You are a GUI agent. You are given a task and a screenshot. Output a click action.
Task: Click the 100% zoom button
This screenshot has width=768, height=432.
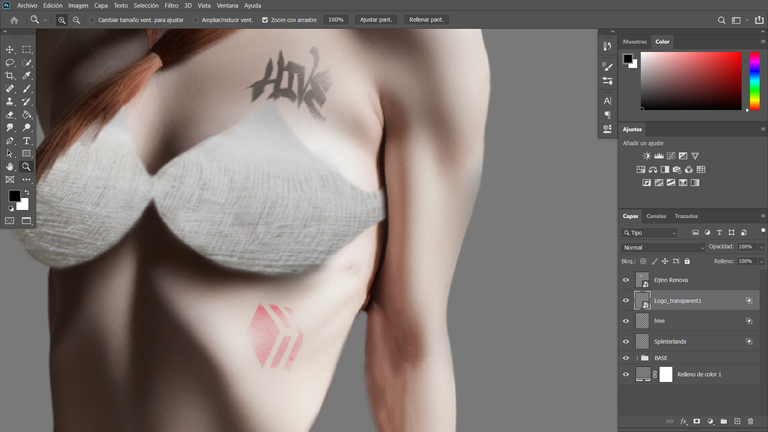tap(336, 20)
